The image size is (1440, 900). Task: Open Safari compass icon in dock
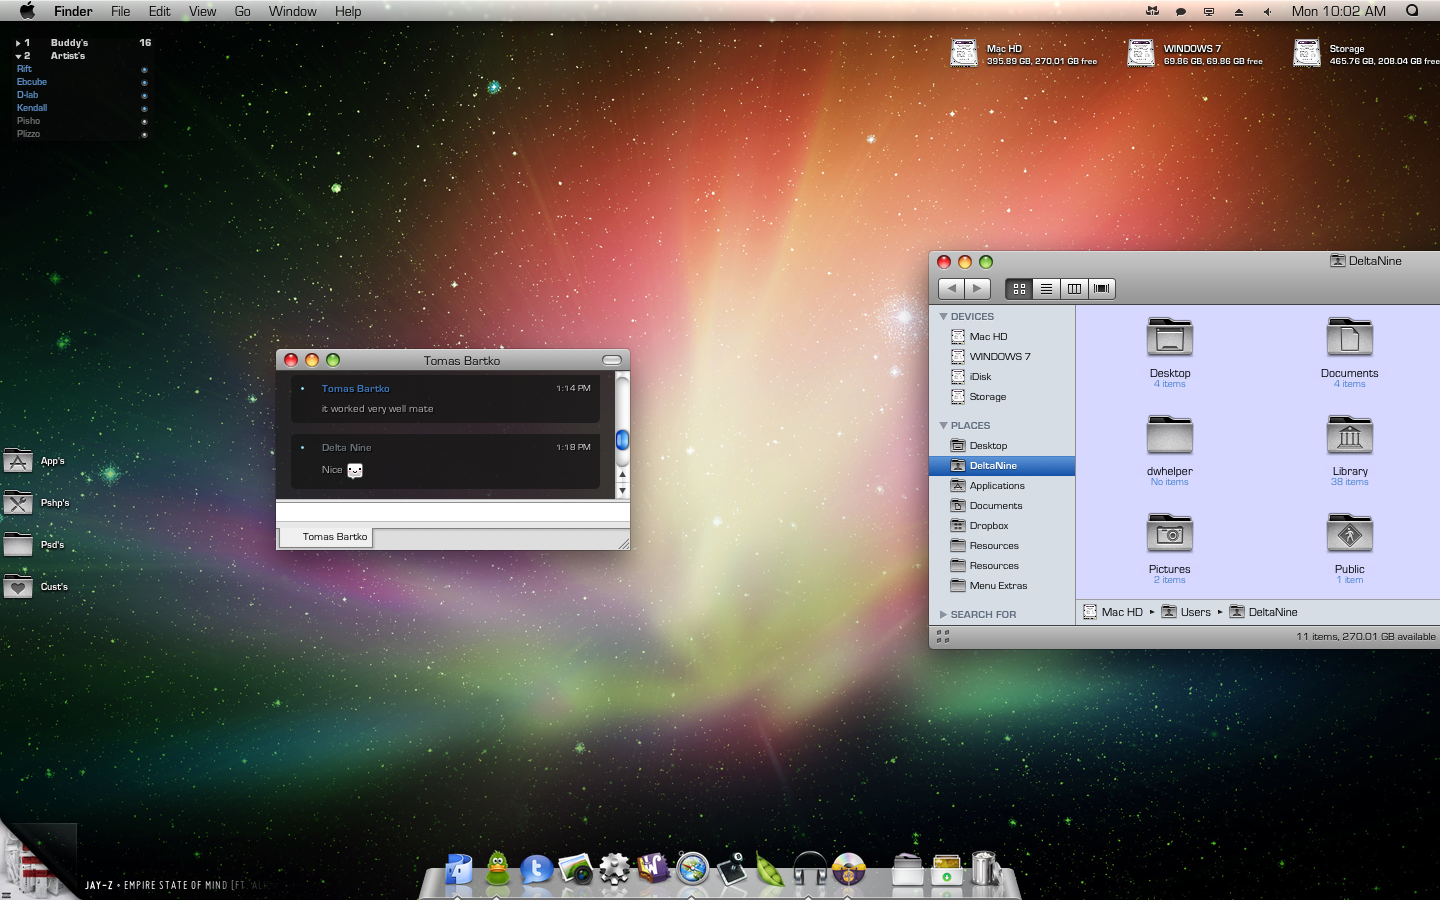click(692, 868)
